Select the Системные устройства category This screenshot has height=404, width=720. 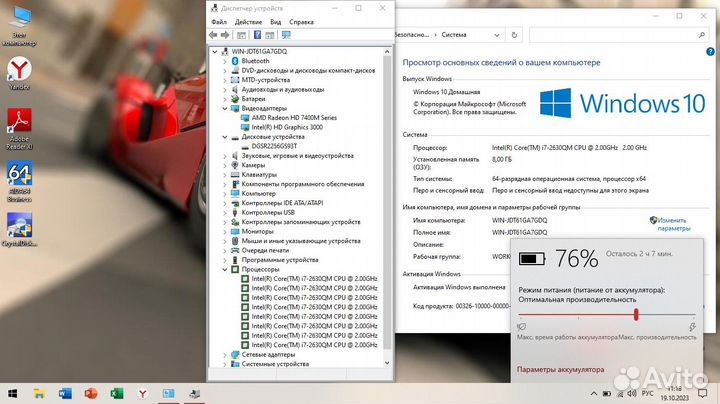pyautogui.click(x=275, y=364)
